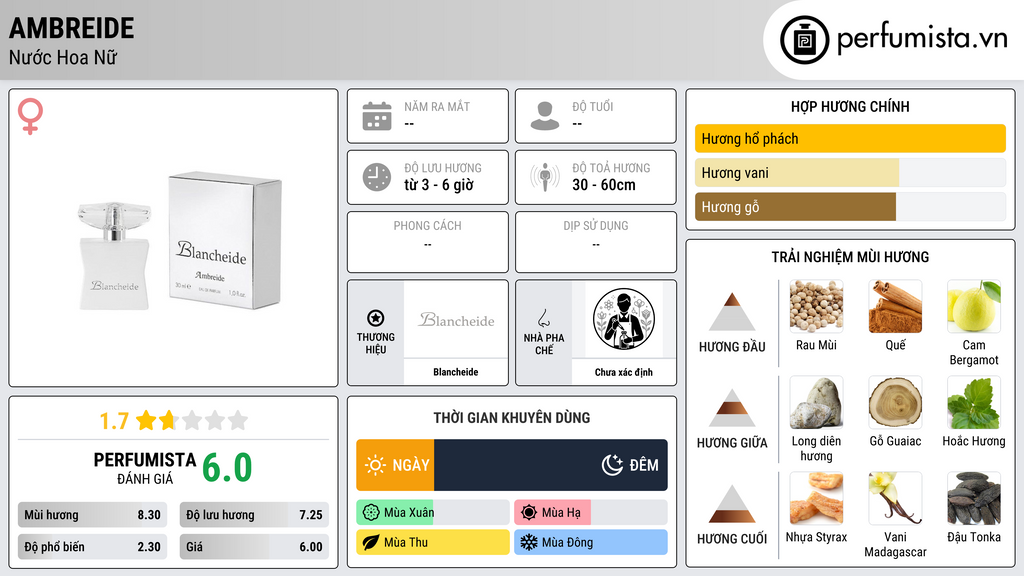The width and height of the screenshot is (1024, 576).
Task: Click the perfumista.vn perfume bottle logo icon
Action: tap(805, 40)
